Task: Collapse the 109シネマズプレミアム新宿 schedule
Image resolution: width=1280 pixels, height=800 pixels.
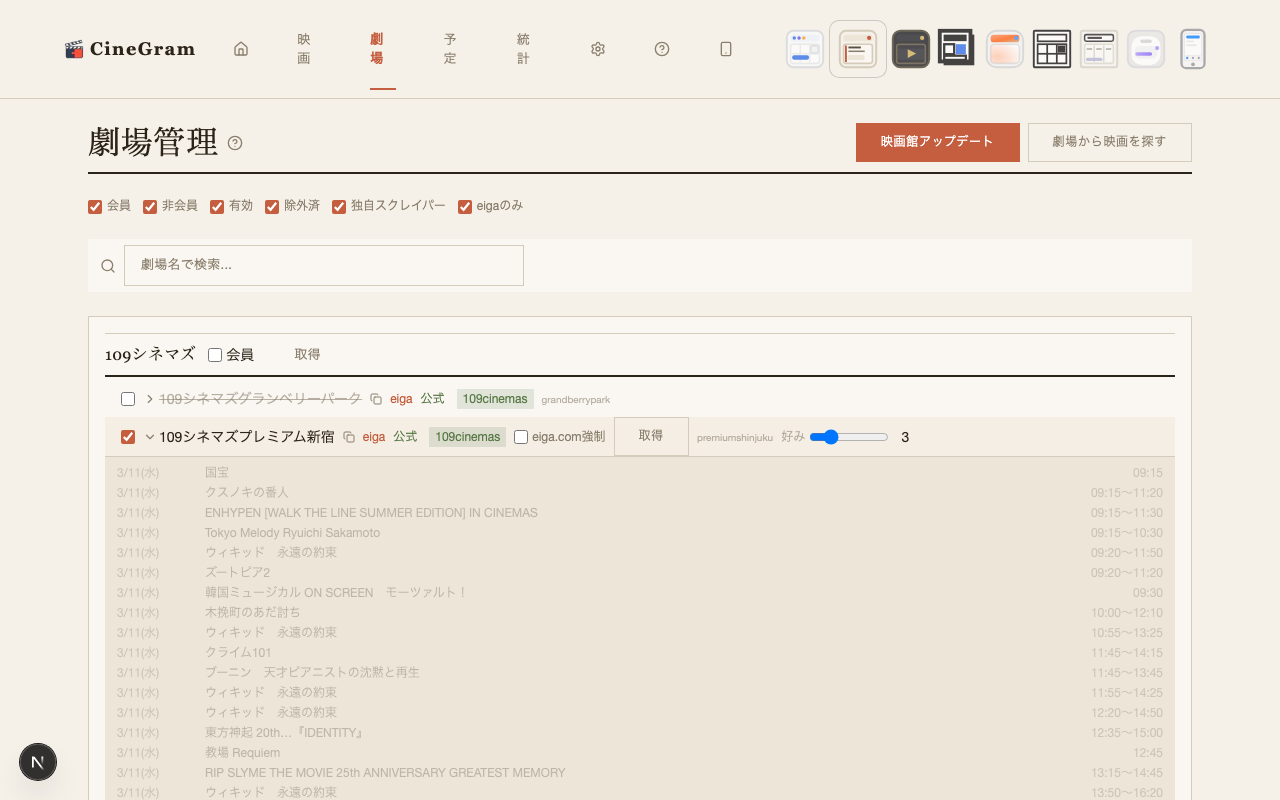Action: 150,437
